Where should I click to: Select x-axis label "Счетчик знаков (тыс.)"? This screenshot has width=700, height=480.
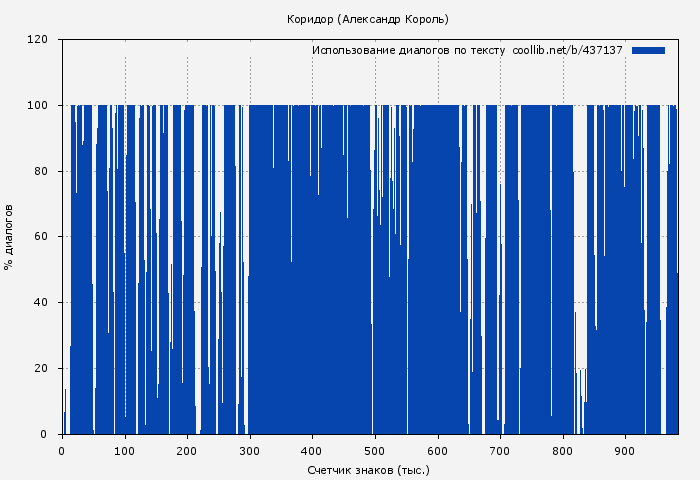point(367,469)
